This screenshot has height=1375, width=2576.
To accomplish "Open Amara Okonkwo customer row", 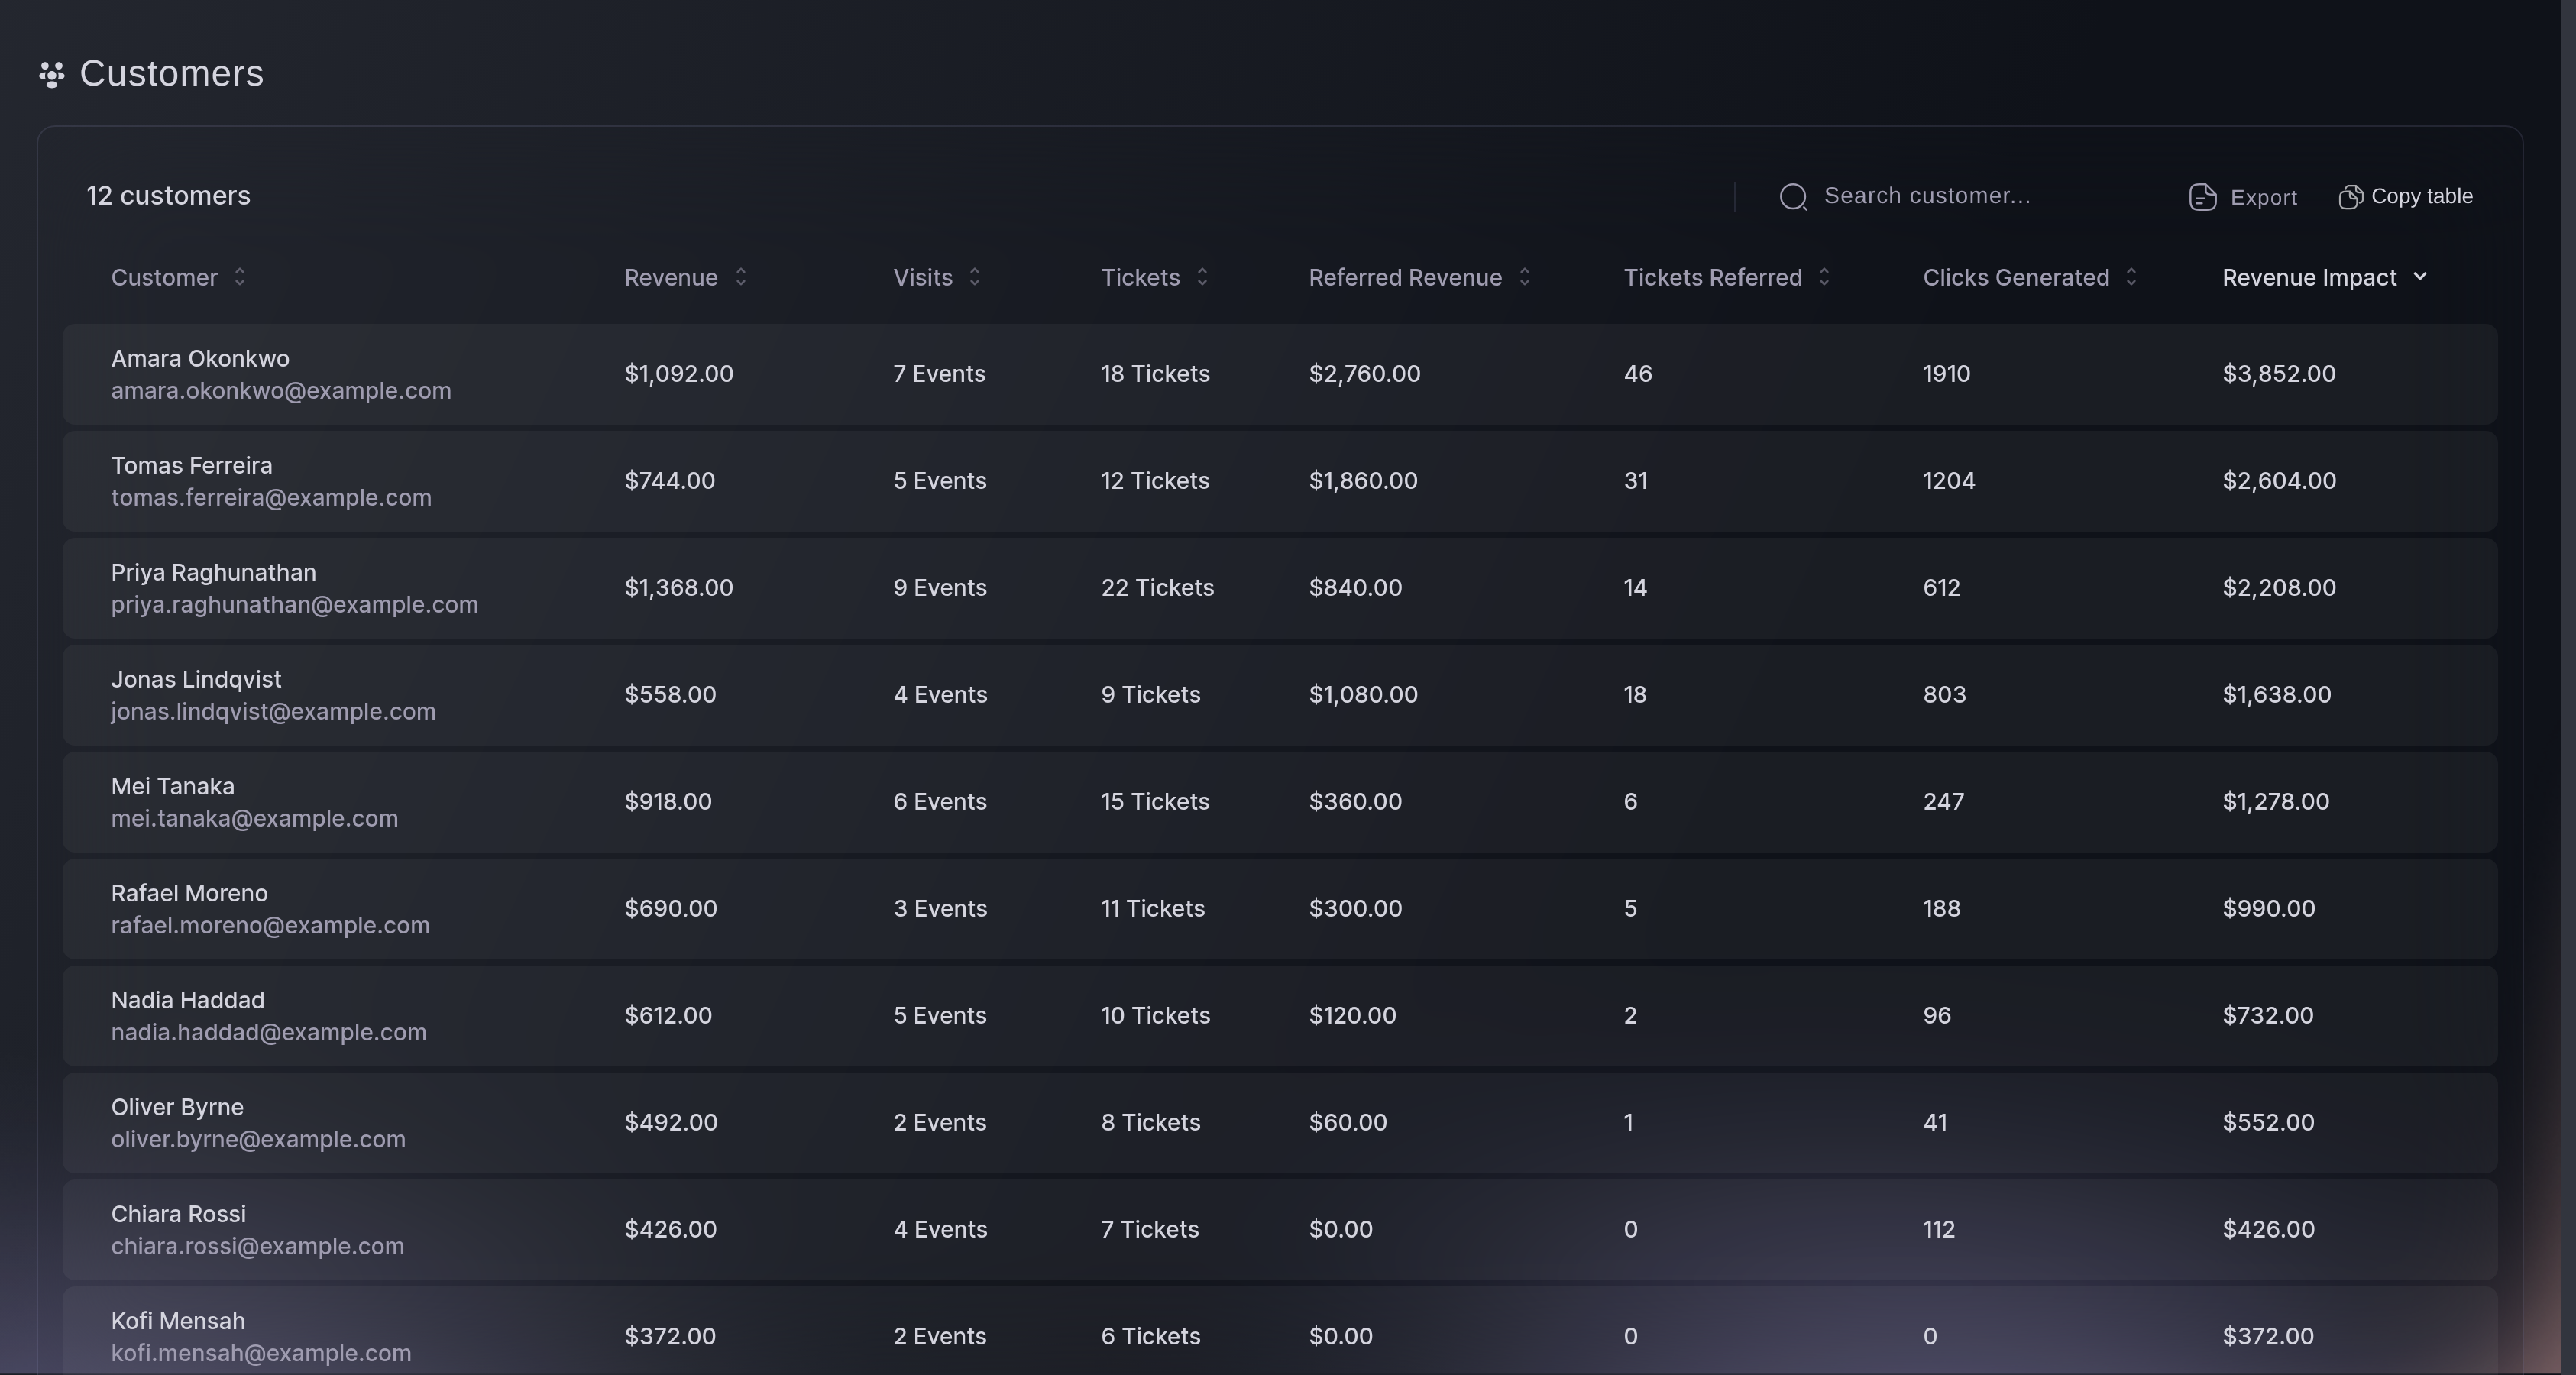I will [1280, 374].
